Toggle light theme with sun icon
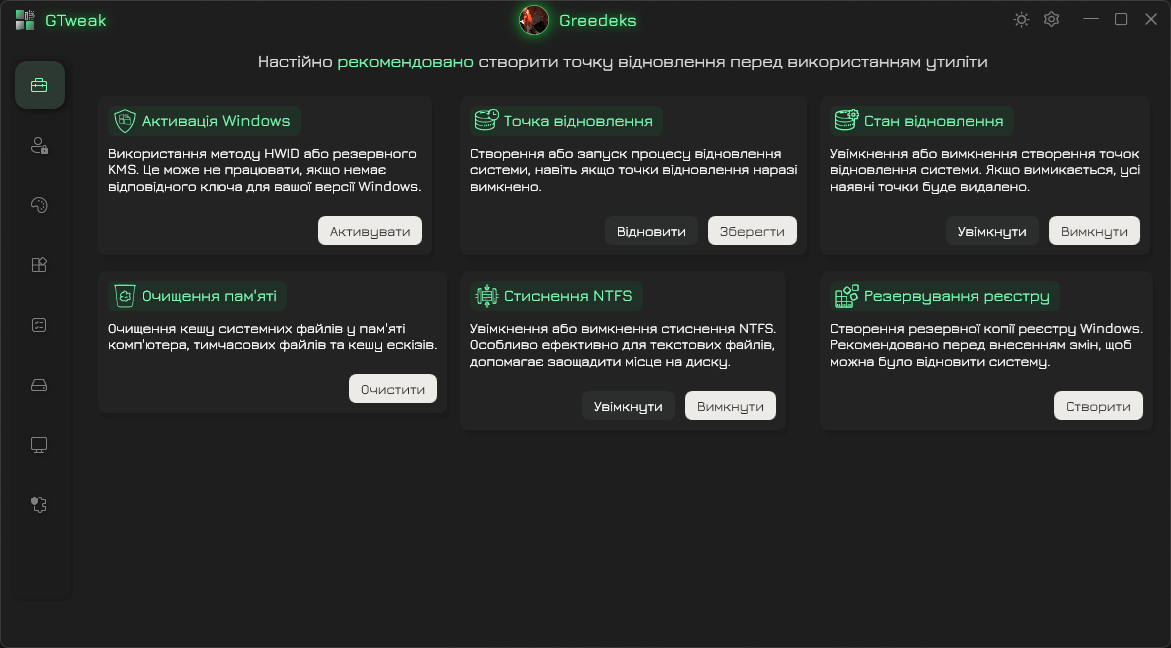This screenshot has height=648, width=1171. (x=1021, y=20)
